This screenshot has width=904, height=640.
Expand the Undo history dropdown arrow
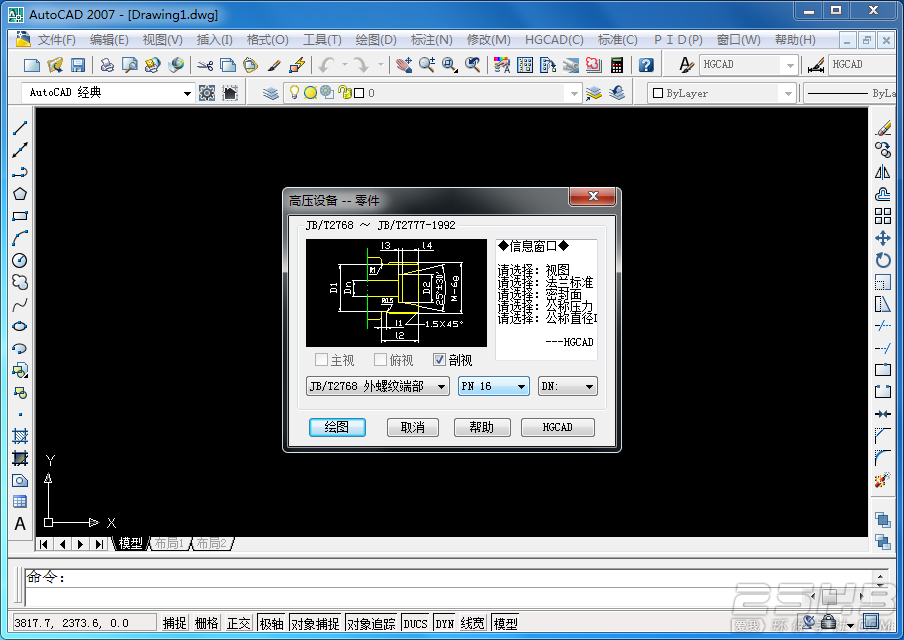click(x=345, y=65)
